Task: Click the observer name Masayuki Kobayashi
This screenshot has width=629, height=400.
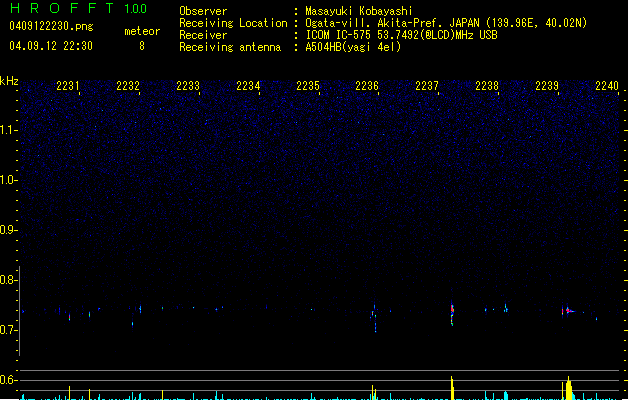Action: 359,11
